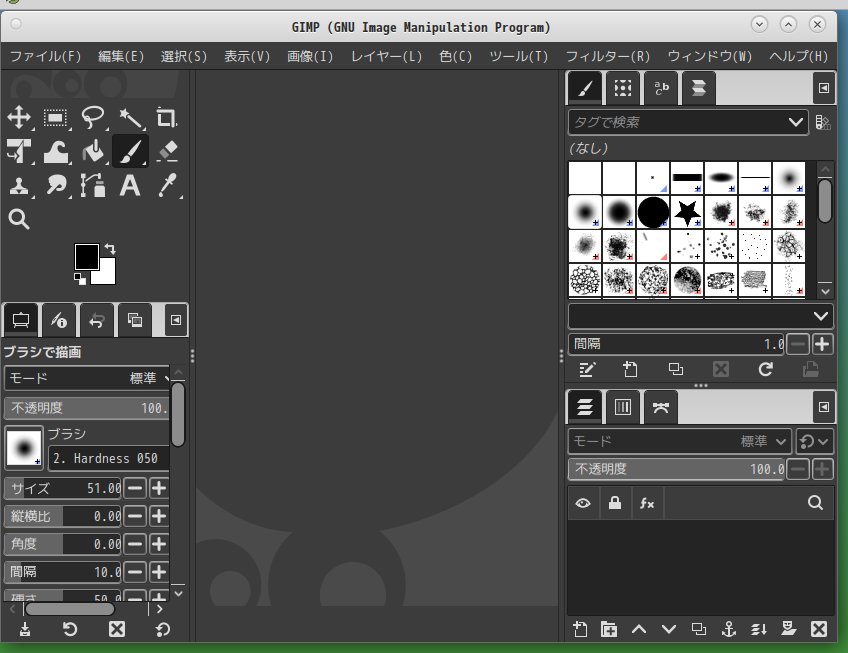This screenshot has height=653, width=848.
Task: Open the paint Mode dropdown in tool options
Action: tap(87, 378)
